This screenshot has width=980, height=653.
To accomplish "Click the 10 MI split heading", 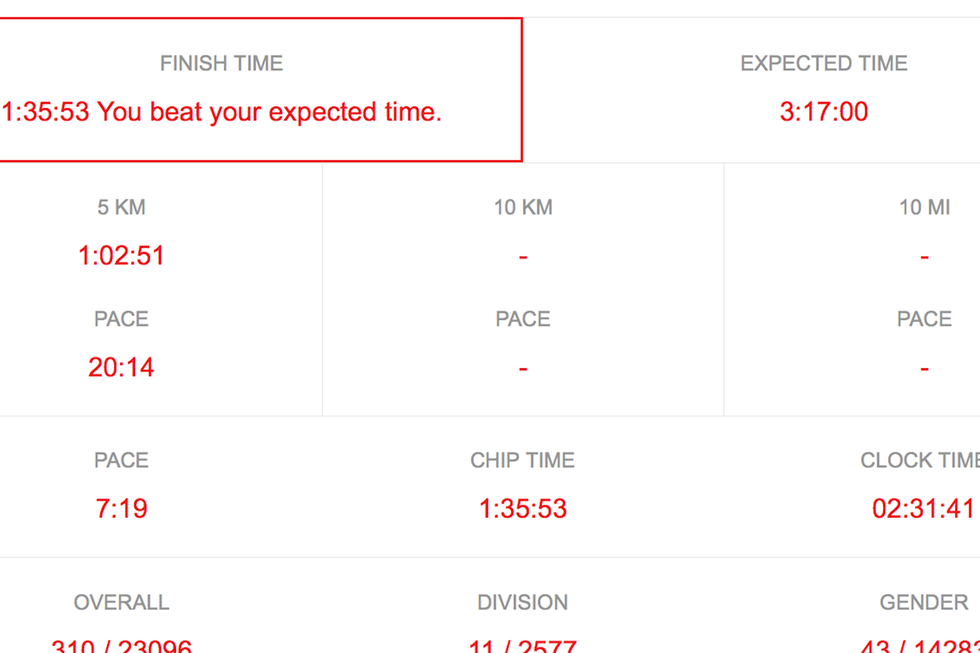I will (x=924, y=207).
